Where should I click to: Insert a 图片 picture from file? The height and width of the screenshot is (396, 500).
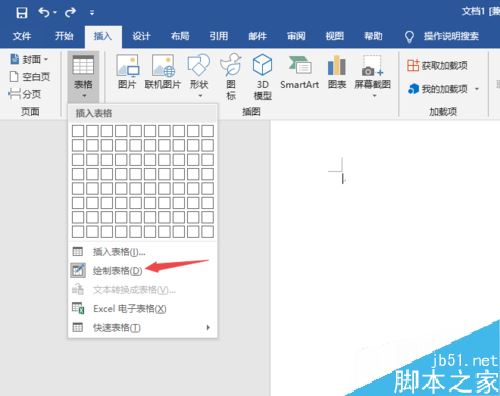[x=127, y=72]
